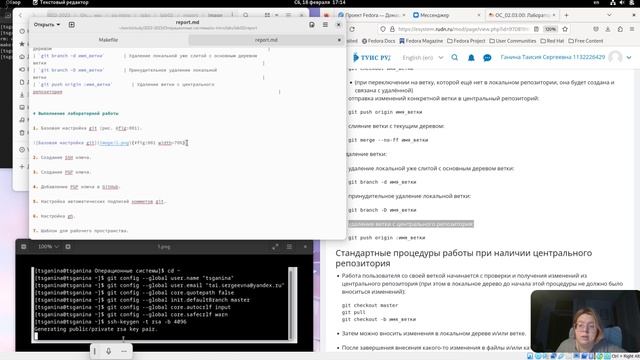Open the 'User Communities' bookmarks folder
The width and height of the screenshot is (640, 360).
click(x=513, y=41)
